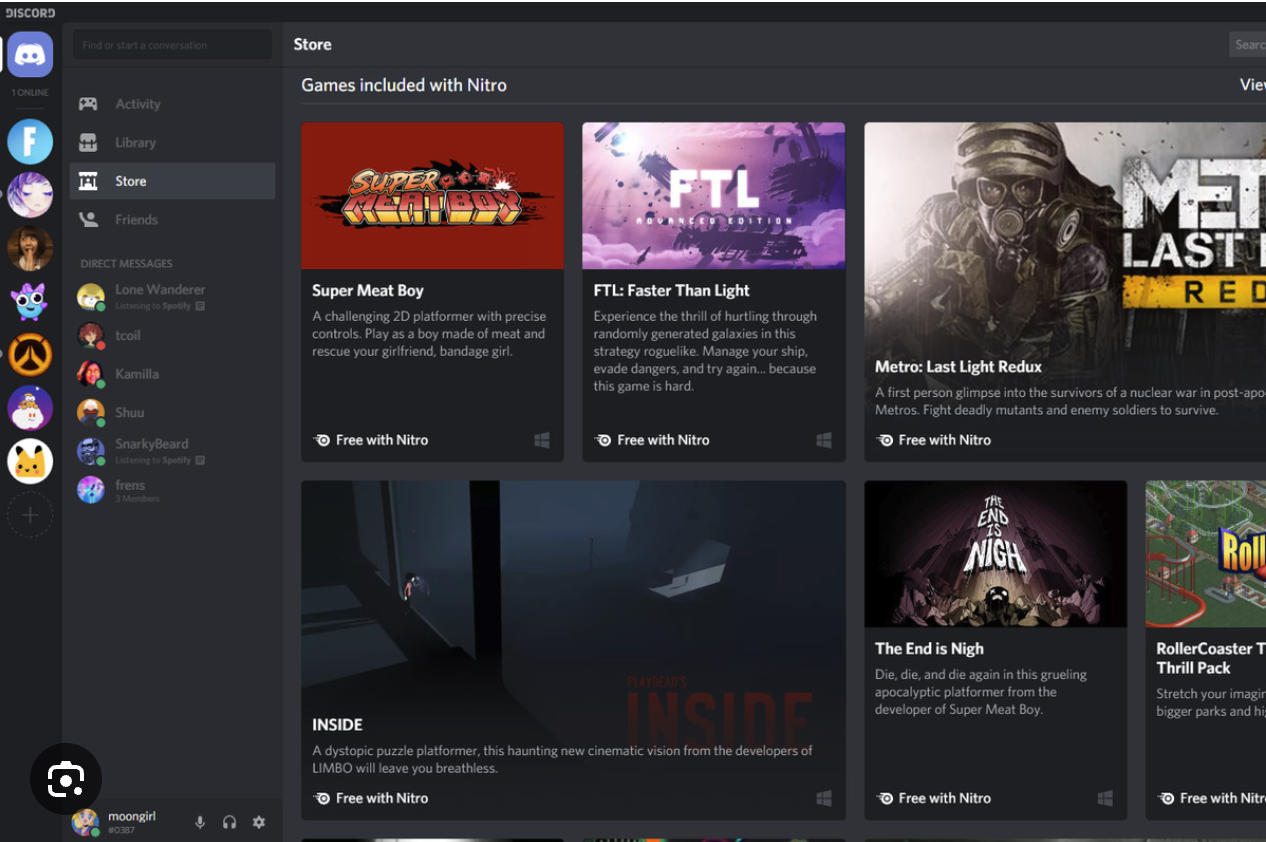The height and width of the screenshot is (842, 1266).
Task: Open the Overwatch server icon
Action: point(30,355)
